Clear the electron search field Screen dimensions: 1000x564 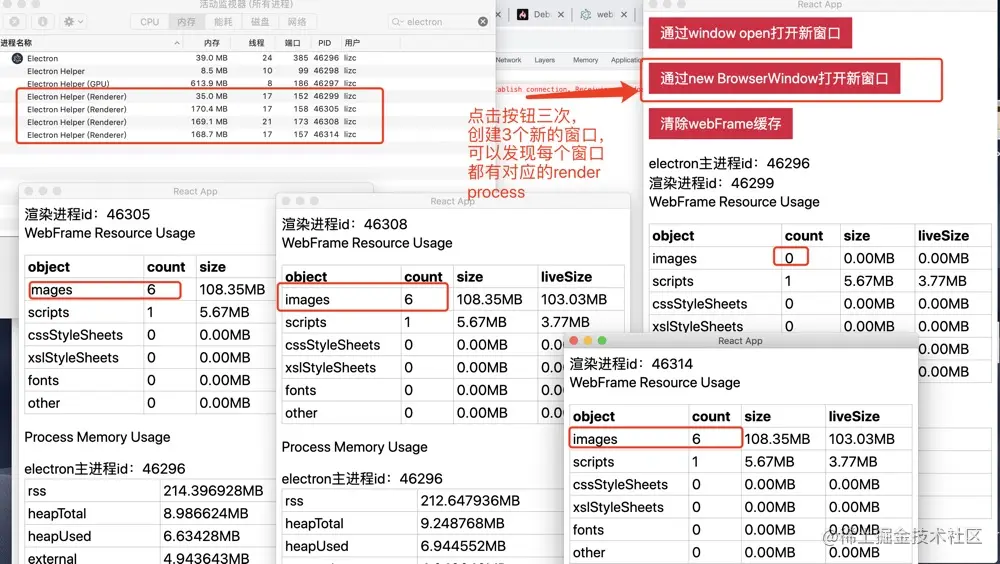(x=483, y=22)
